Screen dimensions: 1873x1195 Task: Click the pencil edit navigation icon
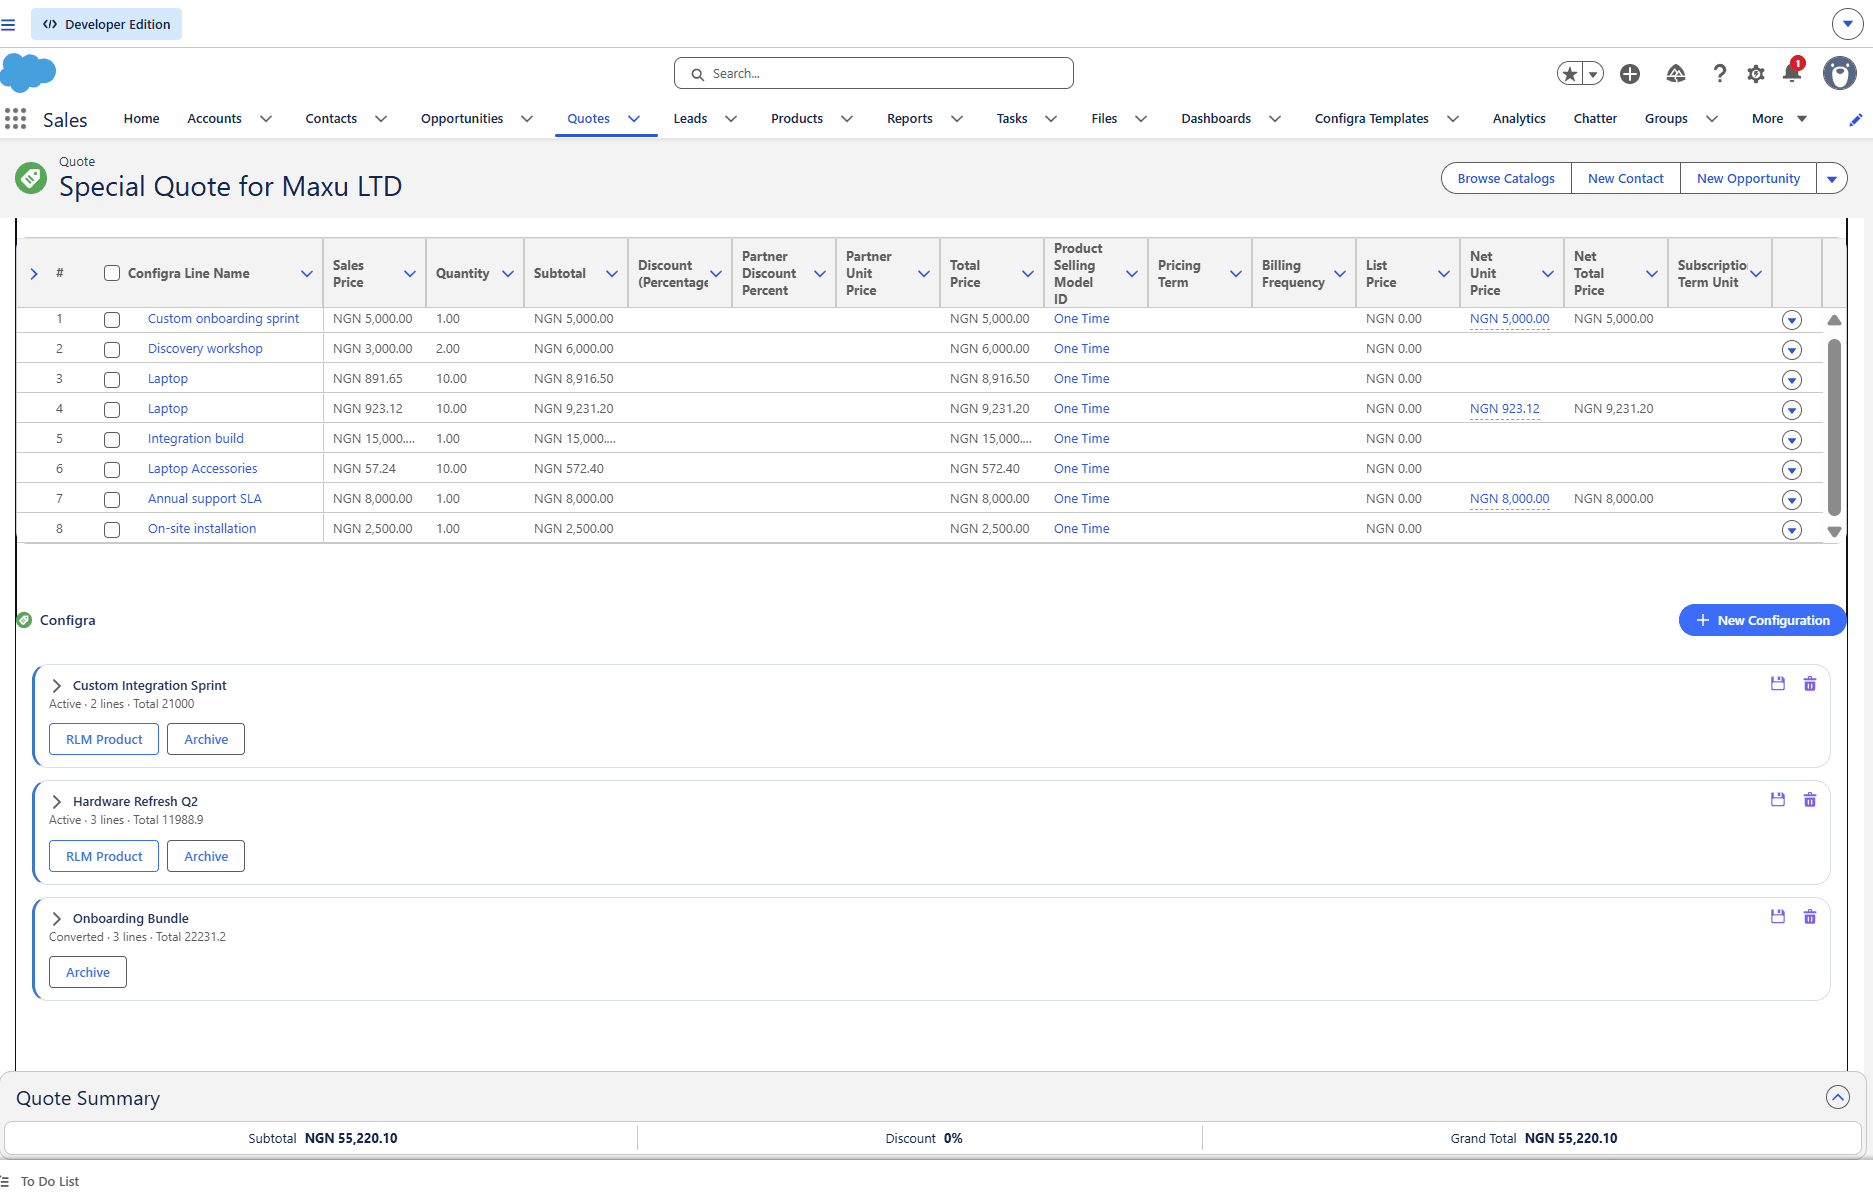pos(1855,119)
